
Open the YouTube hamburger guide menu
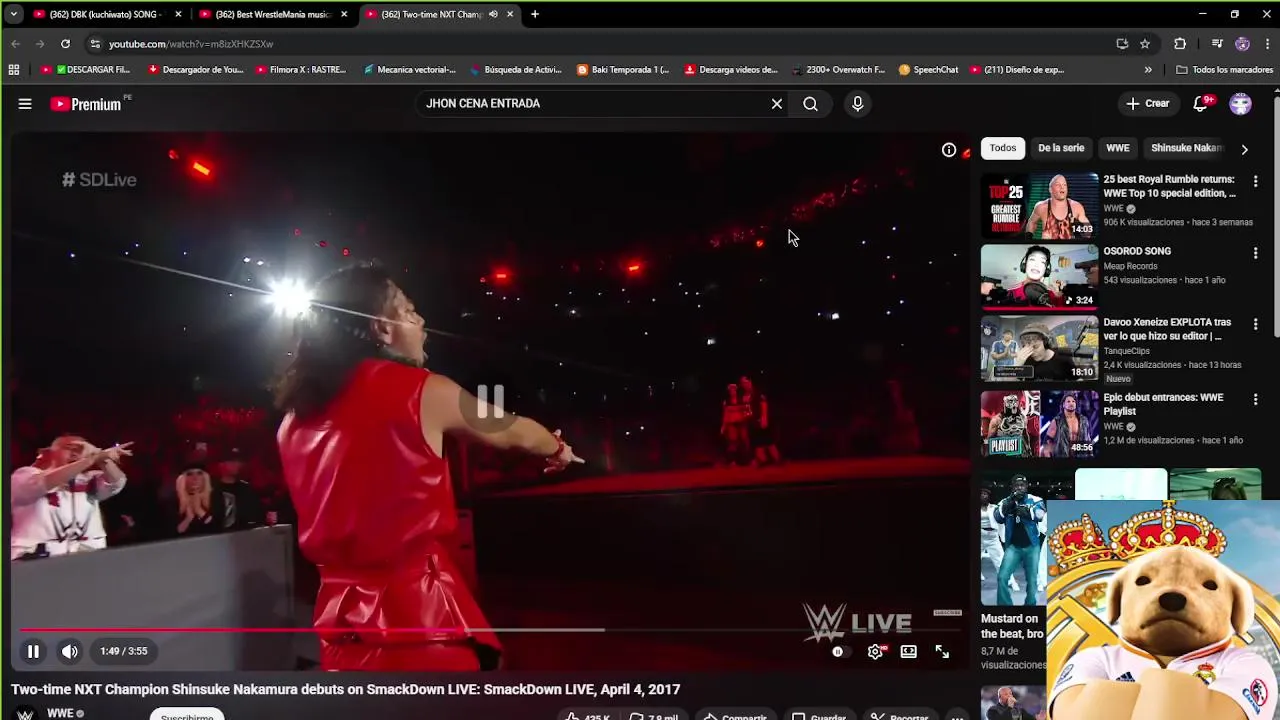tap(25, 104)
